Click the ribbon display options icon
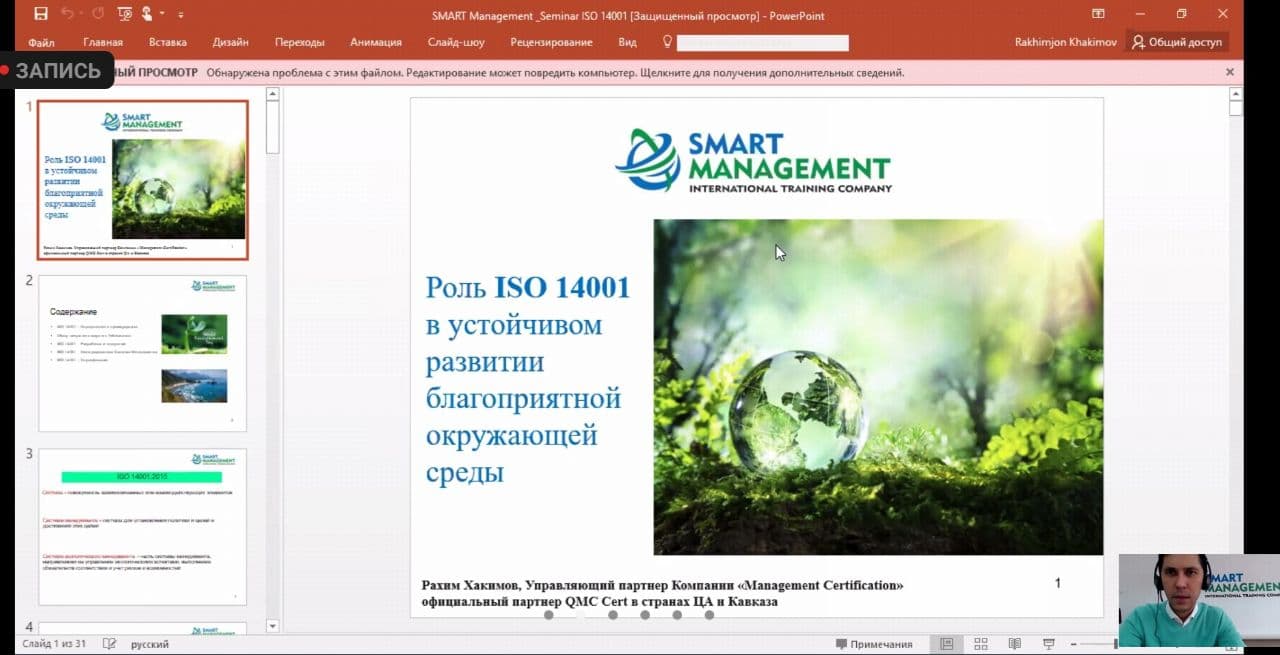This screenshot has width=1280, height=655. coord(1098,14)
